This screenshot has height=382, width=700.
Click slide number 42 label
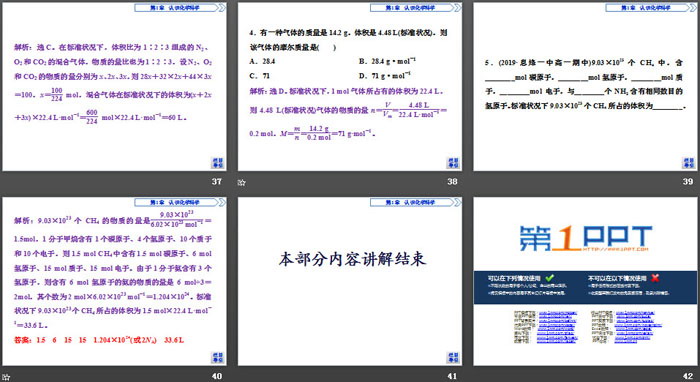[688, 376]
